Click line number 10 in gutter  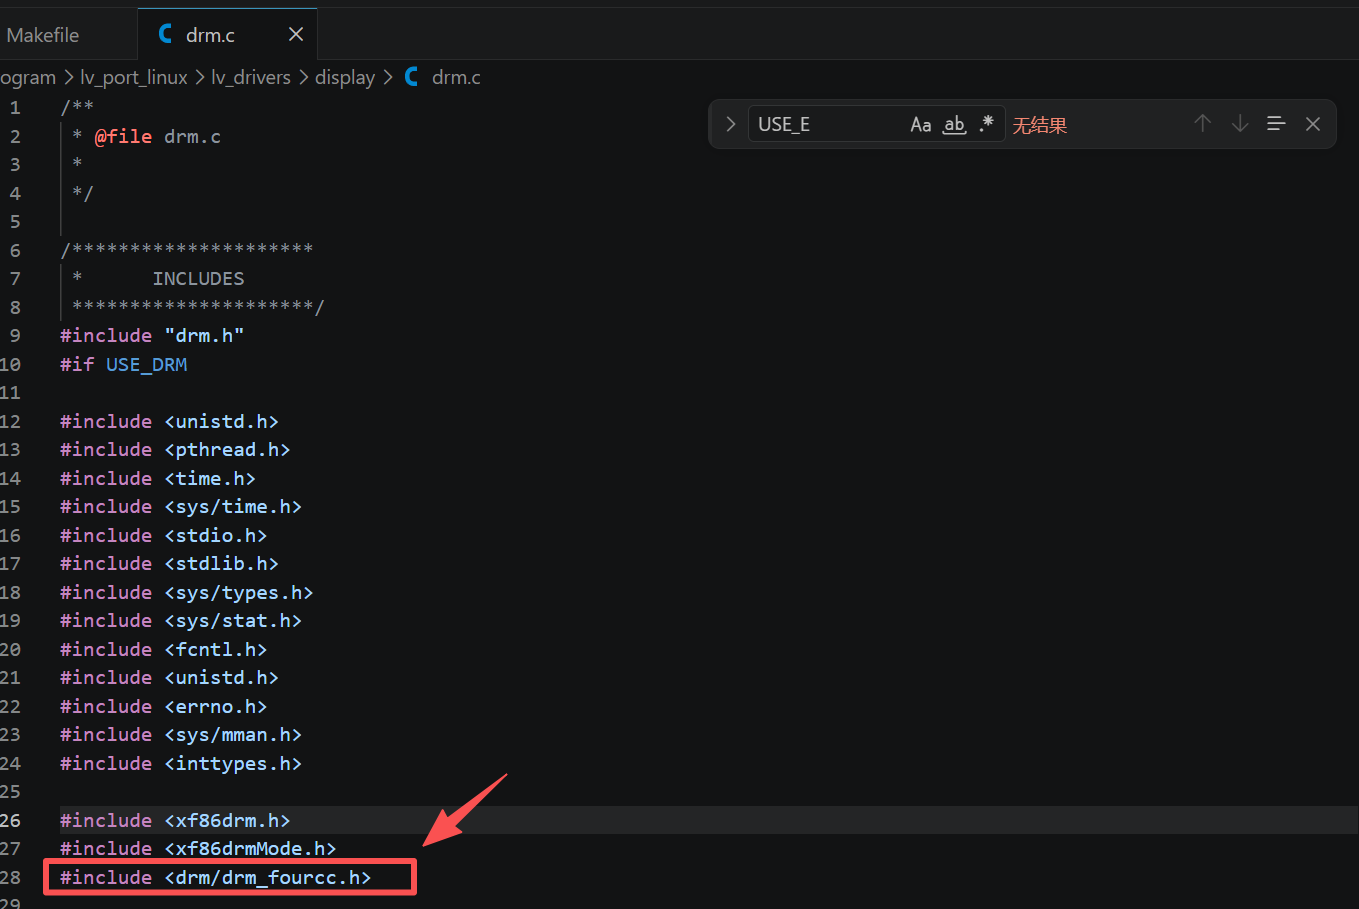pos(10,364)
